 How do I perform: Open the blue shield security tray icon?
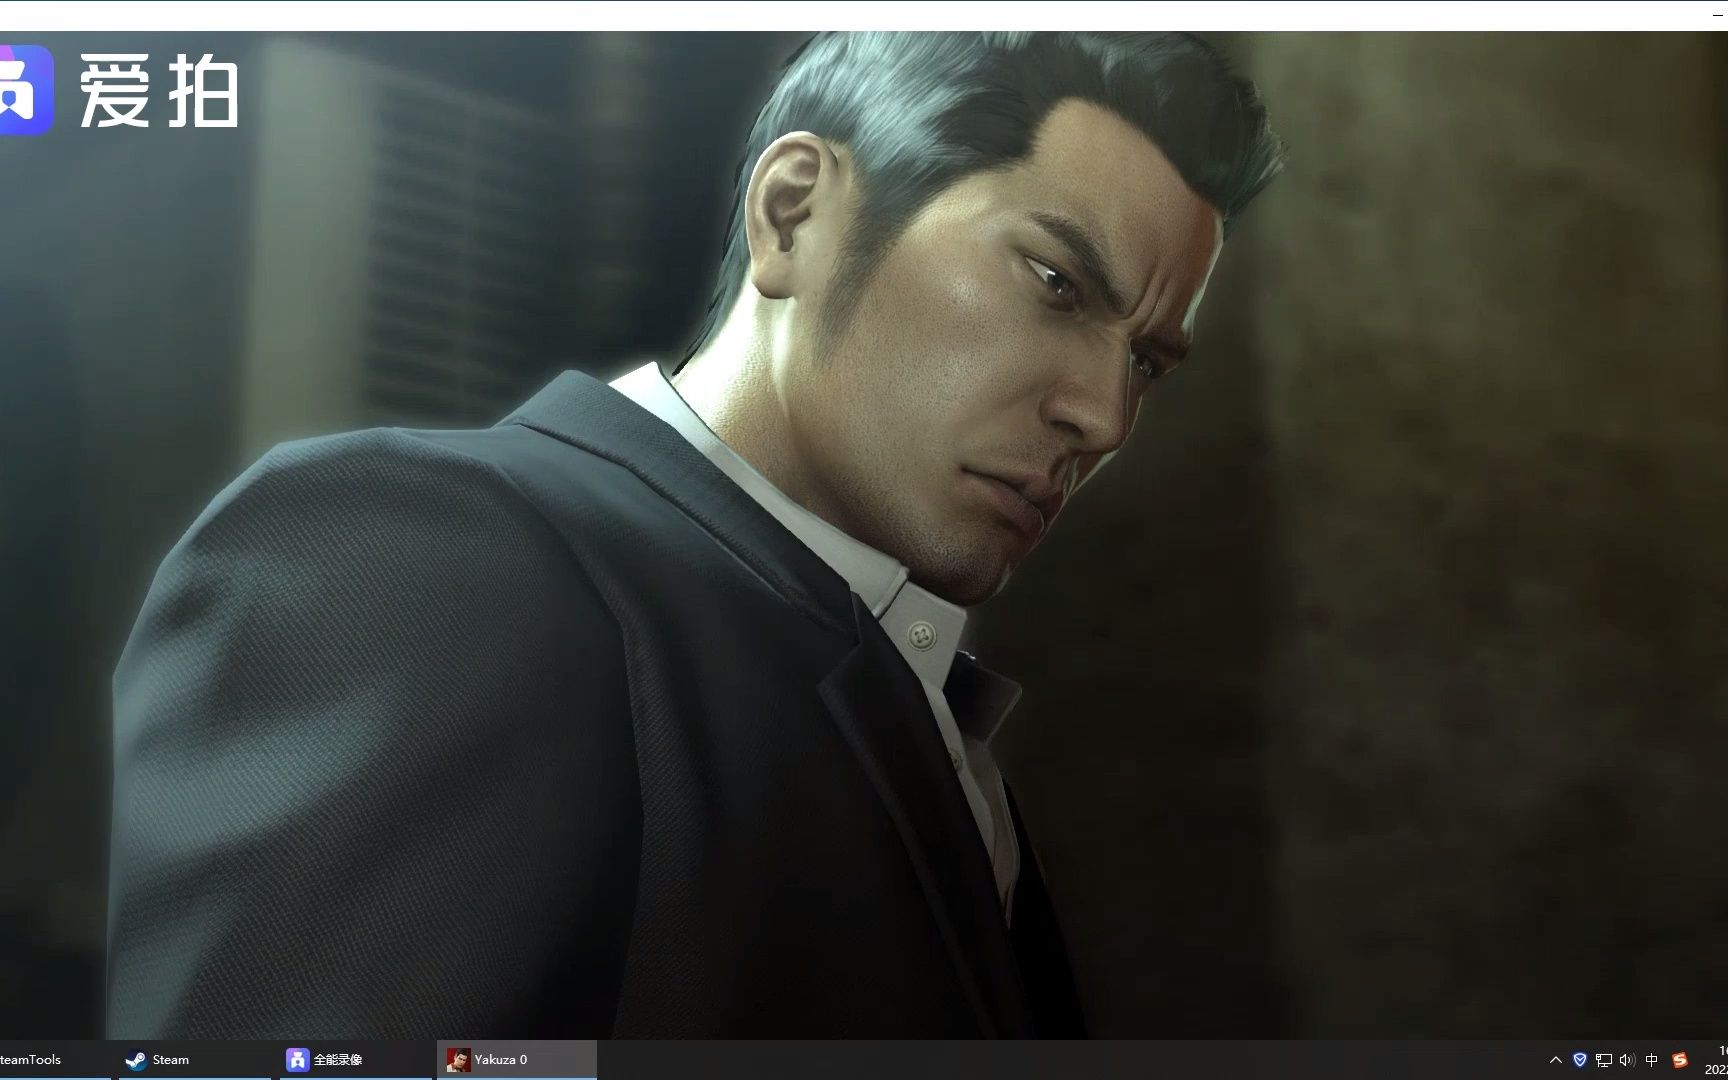click(x=1580, y=1060)
